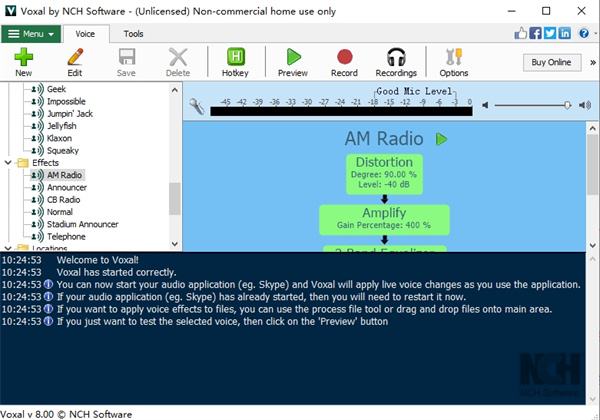The image size is (600, 420).
Task: Open the Amplify effect block
Action: (385, 220)
